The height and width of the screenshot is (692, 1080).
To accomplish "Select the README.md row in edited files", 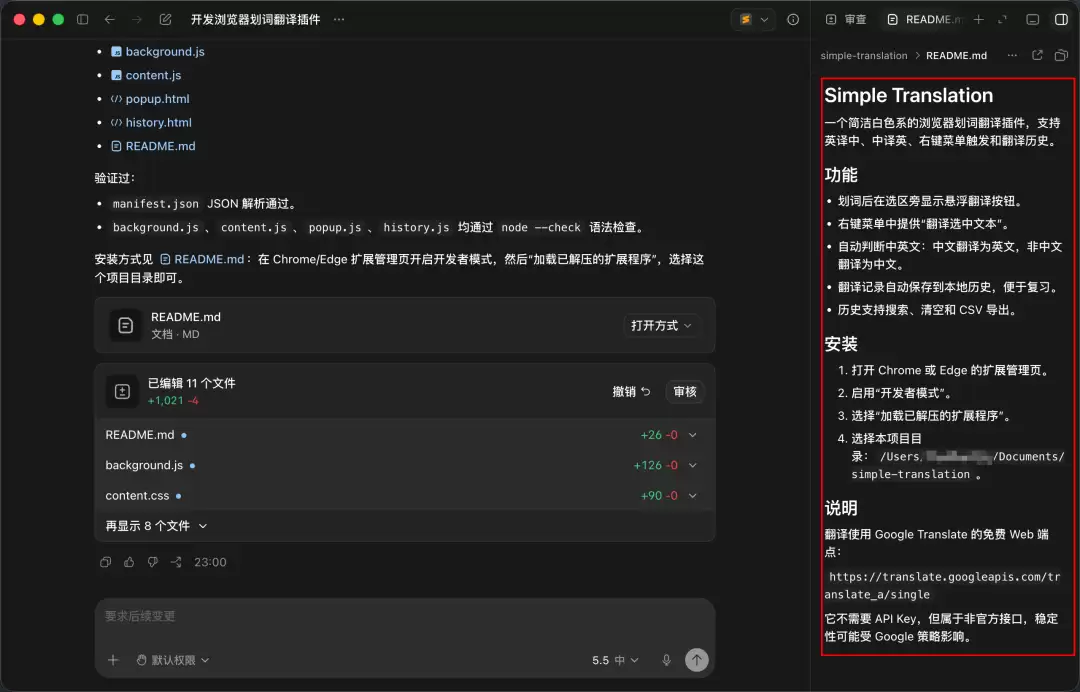I will pyautogui.click(x=404, y=435).
